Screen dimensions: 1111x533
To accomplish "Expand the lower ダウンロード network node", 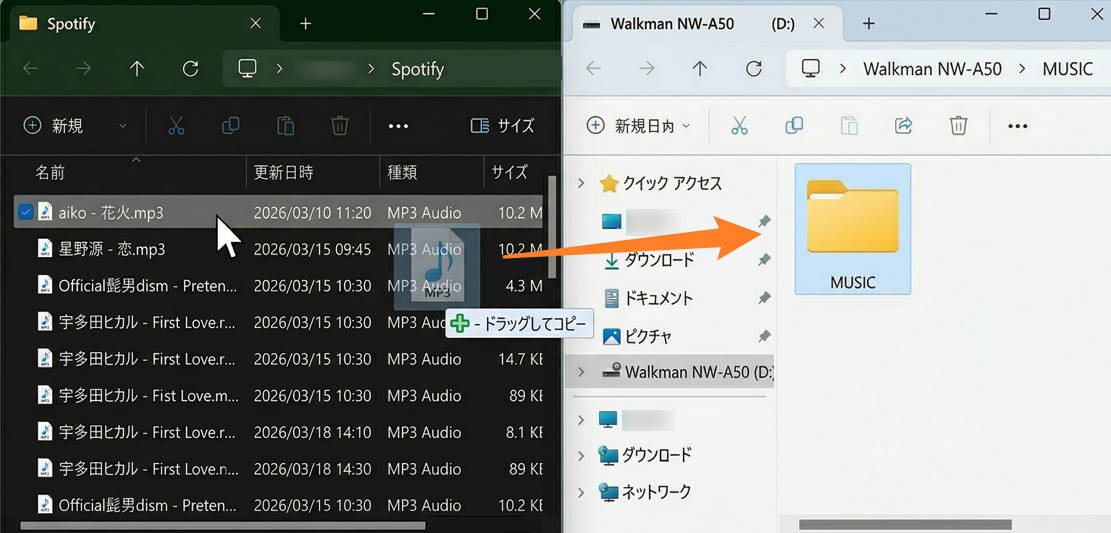I will [581, 455].
